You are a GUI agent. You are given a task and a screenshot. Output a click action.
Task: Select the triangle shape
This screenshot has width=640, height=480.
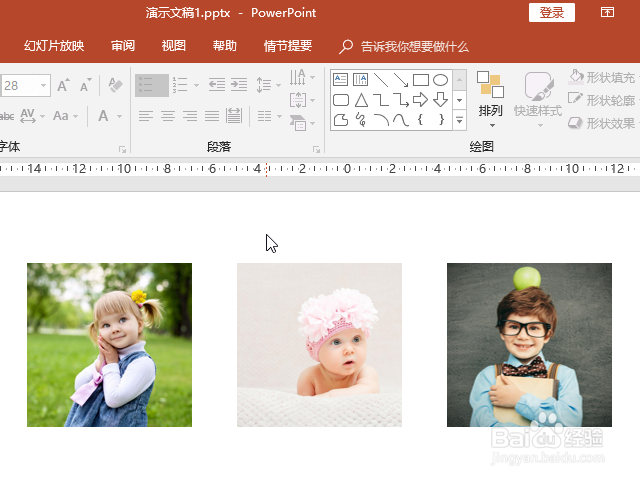(x=361, y=100)
